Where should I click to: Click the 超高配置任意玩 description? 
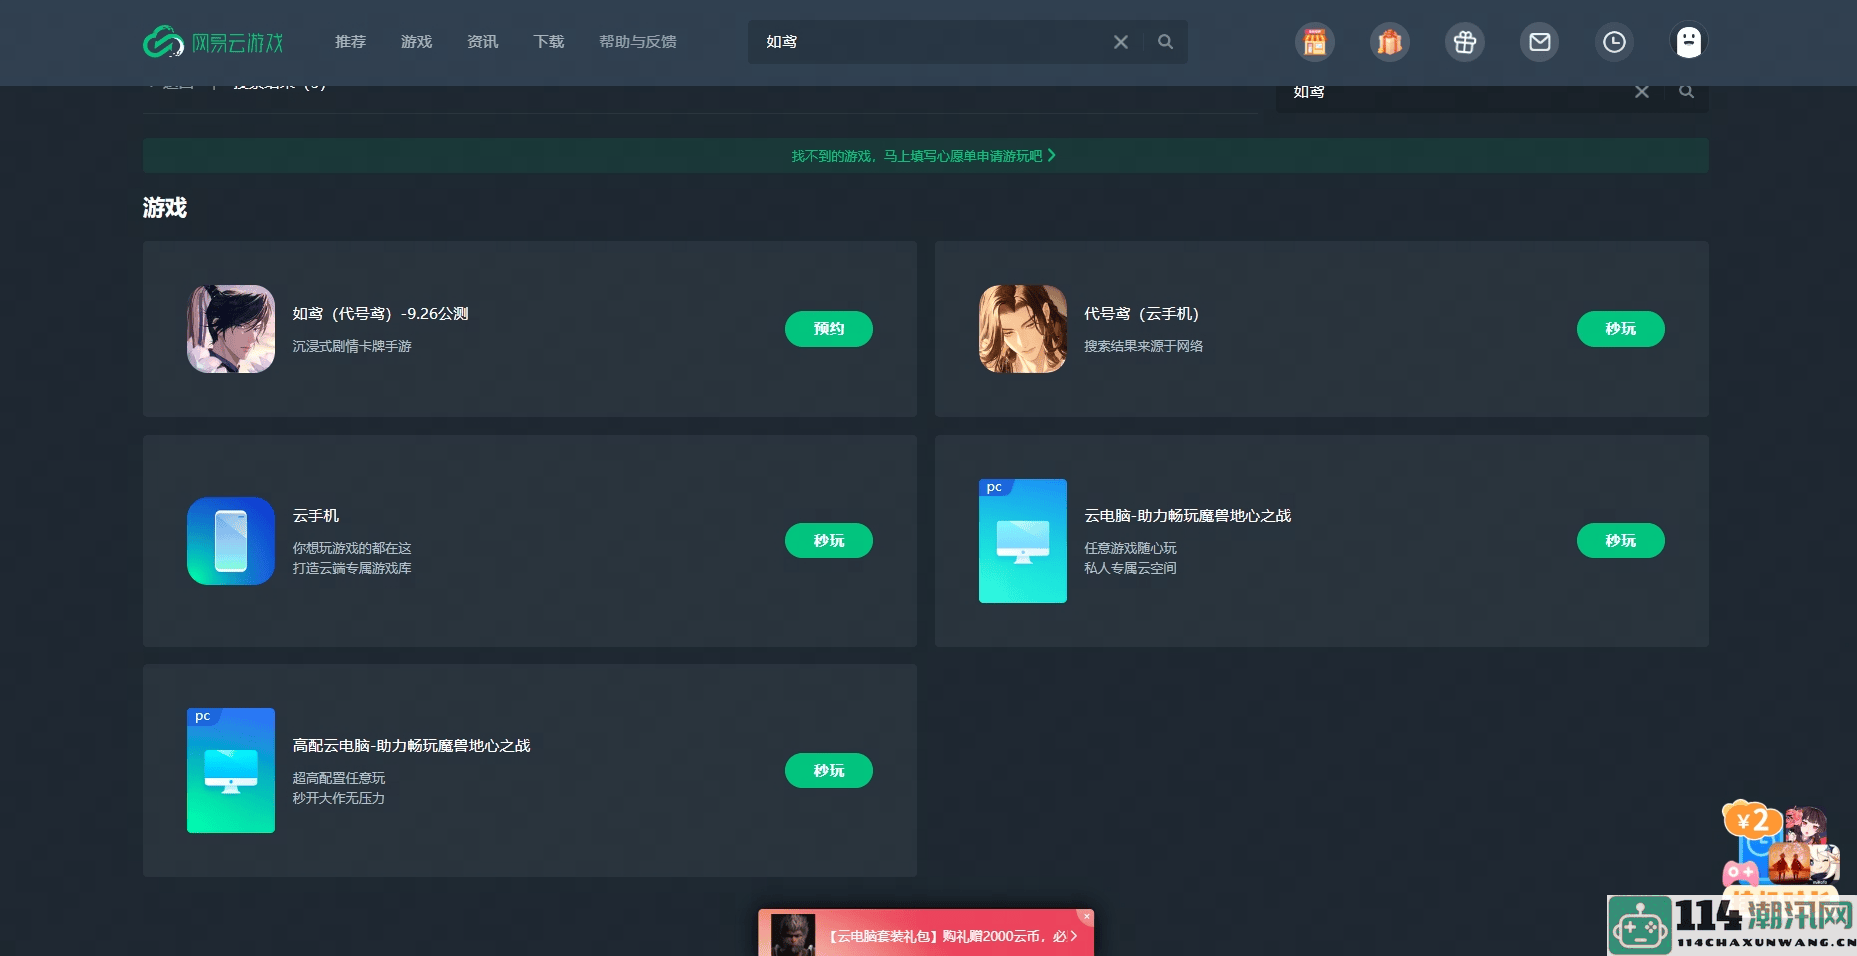tap(339, 778)
